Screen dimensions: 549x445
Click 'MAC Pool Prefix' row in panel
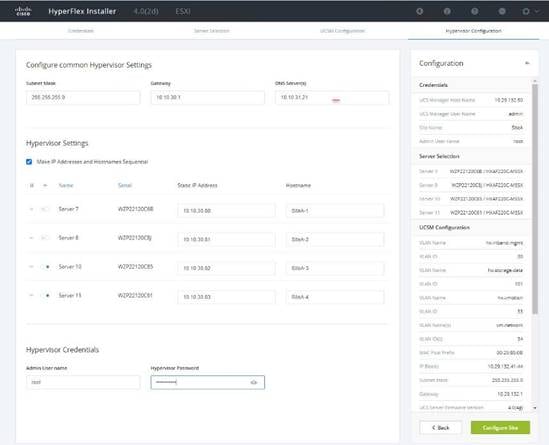coord(471,353)
